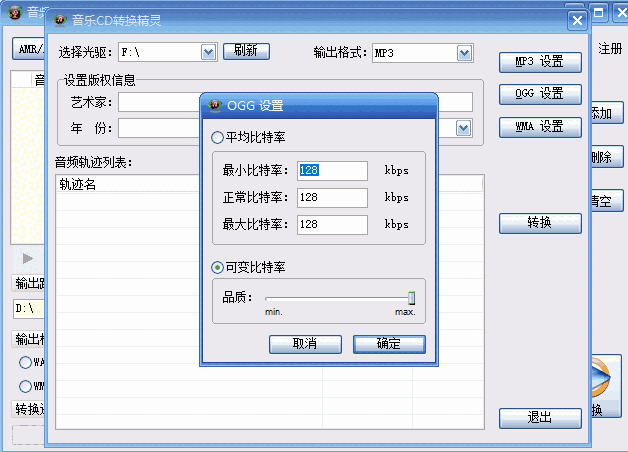Screen dimensions: 628x452
Task: Click the OGG settings dialog title icon
Action: [x=215, y=105]
